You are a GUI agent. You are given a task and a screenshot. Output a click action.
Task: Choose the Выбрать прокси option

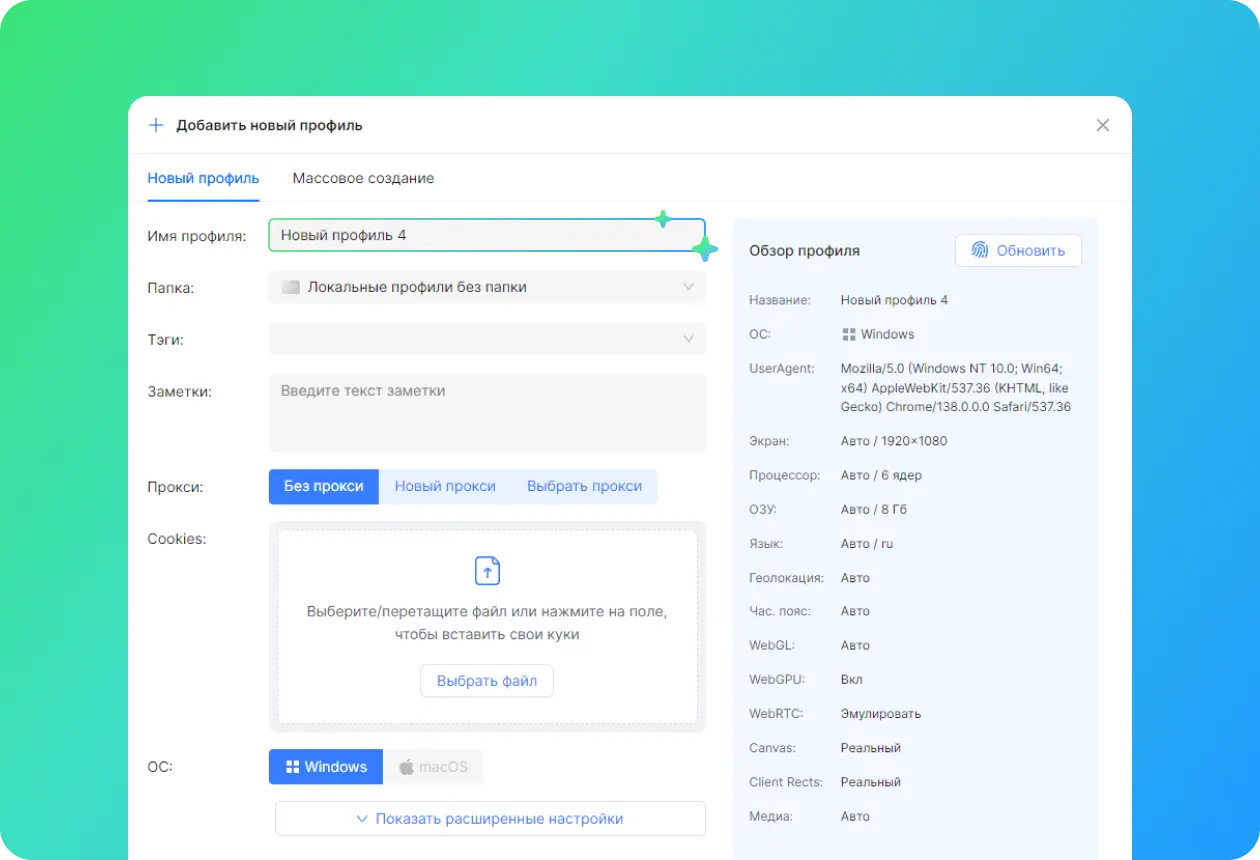[x=584, y=487]
